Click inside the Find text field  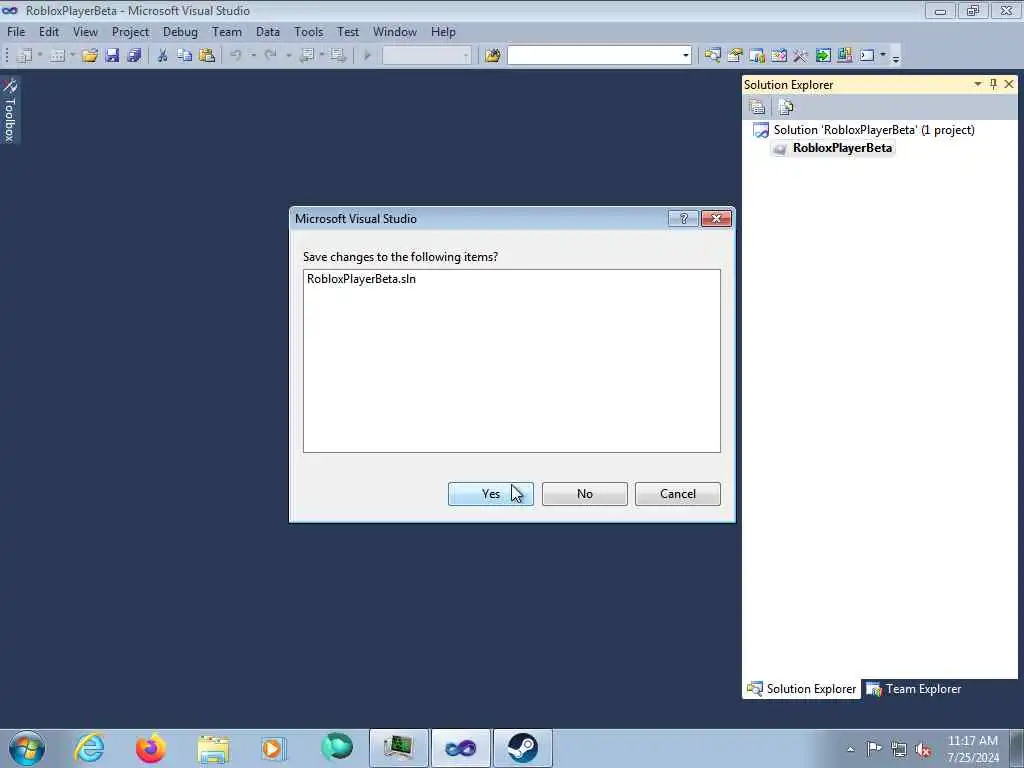(594, 56)
